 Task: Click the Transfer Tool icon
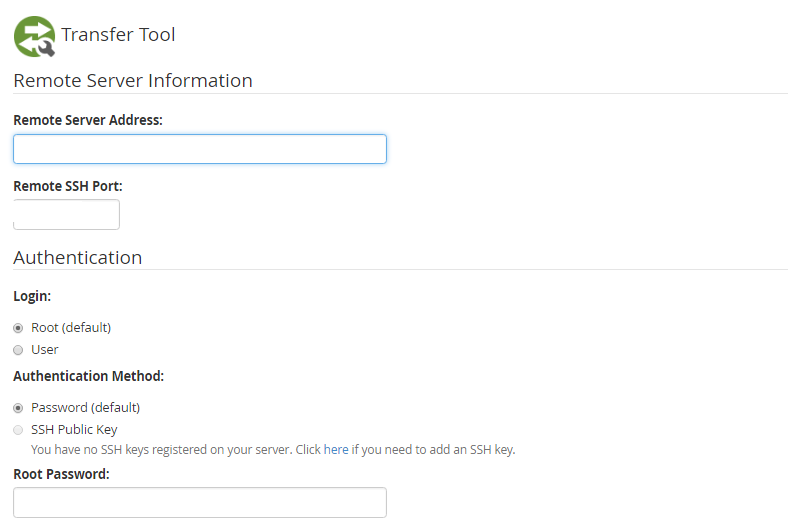click(34, 36)
